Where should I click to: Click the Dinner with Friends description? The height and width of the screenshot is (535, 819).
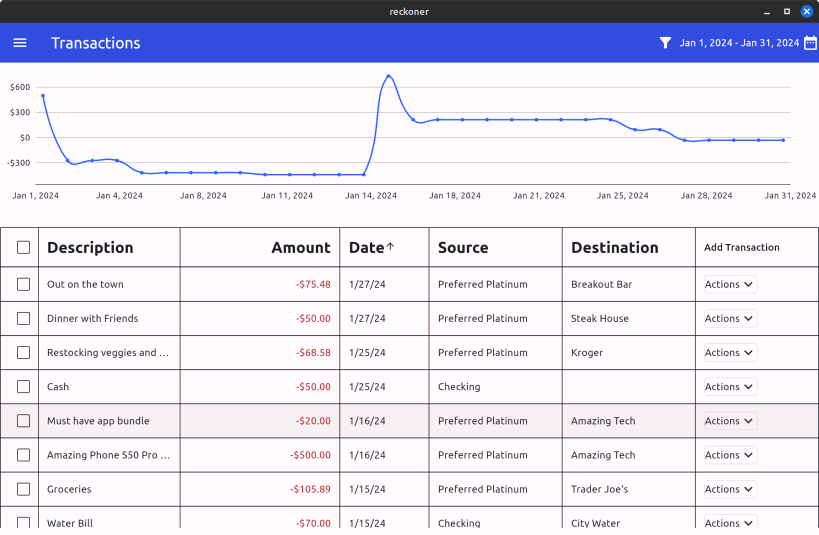[92, 318]
